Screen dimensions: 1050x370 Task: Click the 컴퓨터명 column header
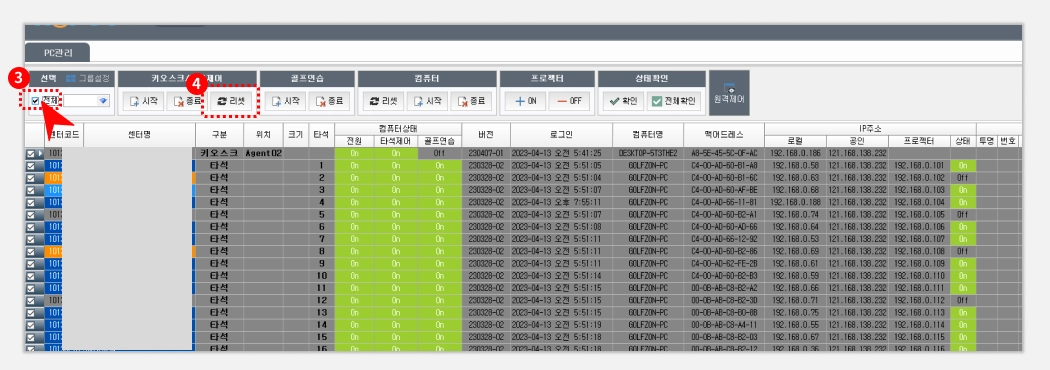pos(648,135)
